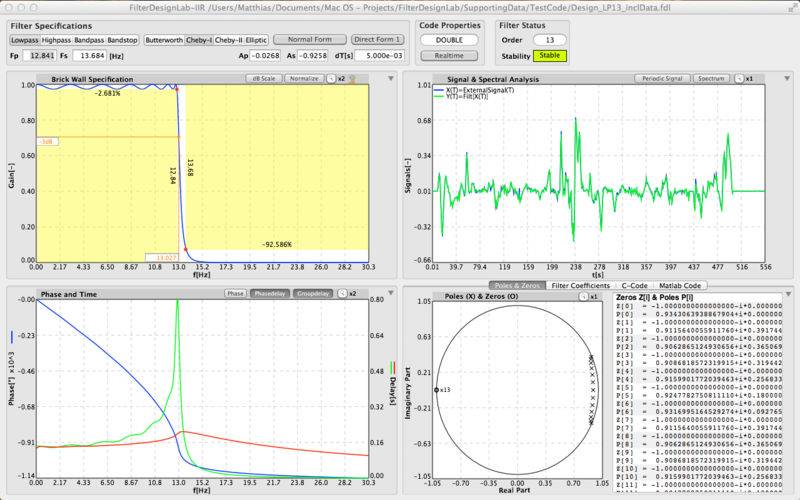Choose the Highpass filter type

[x=56, y=40]
